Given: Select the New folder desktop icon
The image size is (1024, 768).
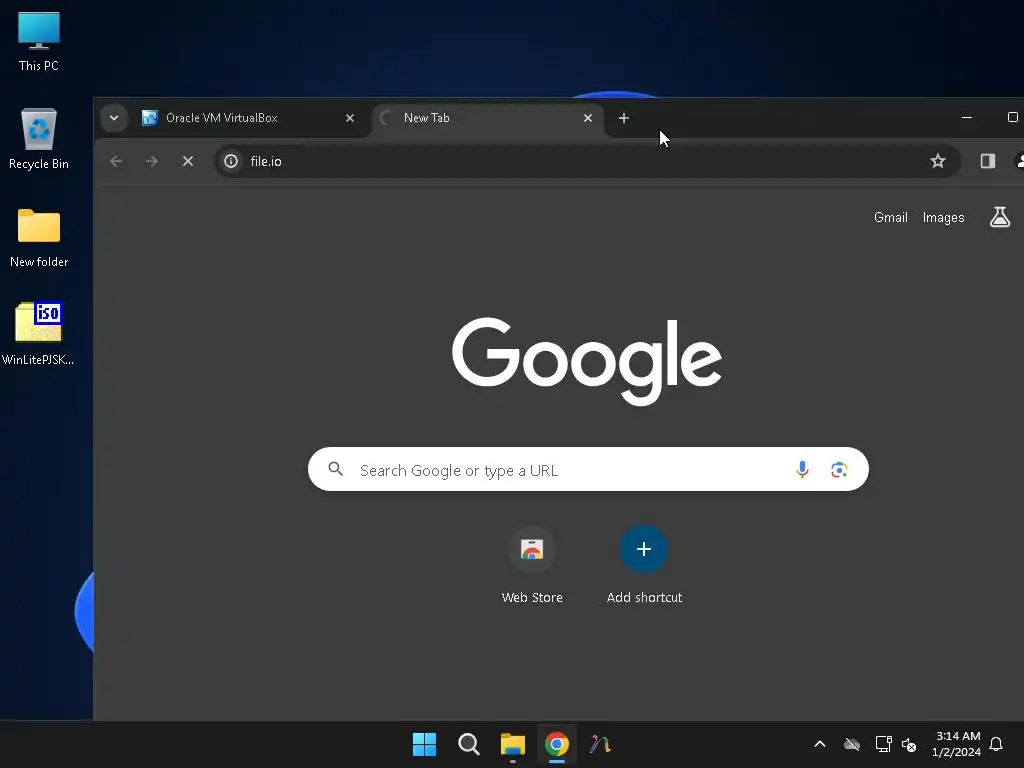Looking at the screenshot, I should 39,238.
